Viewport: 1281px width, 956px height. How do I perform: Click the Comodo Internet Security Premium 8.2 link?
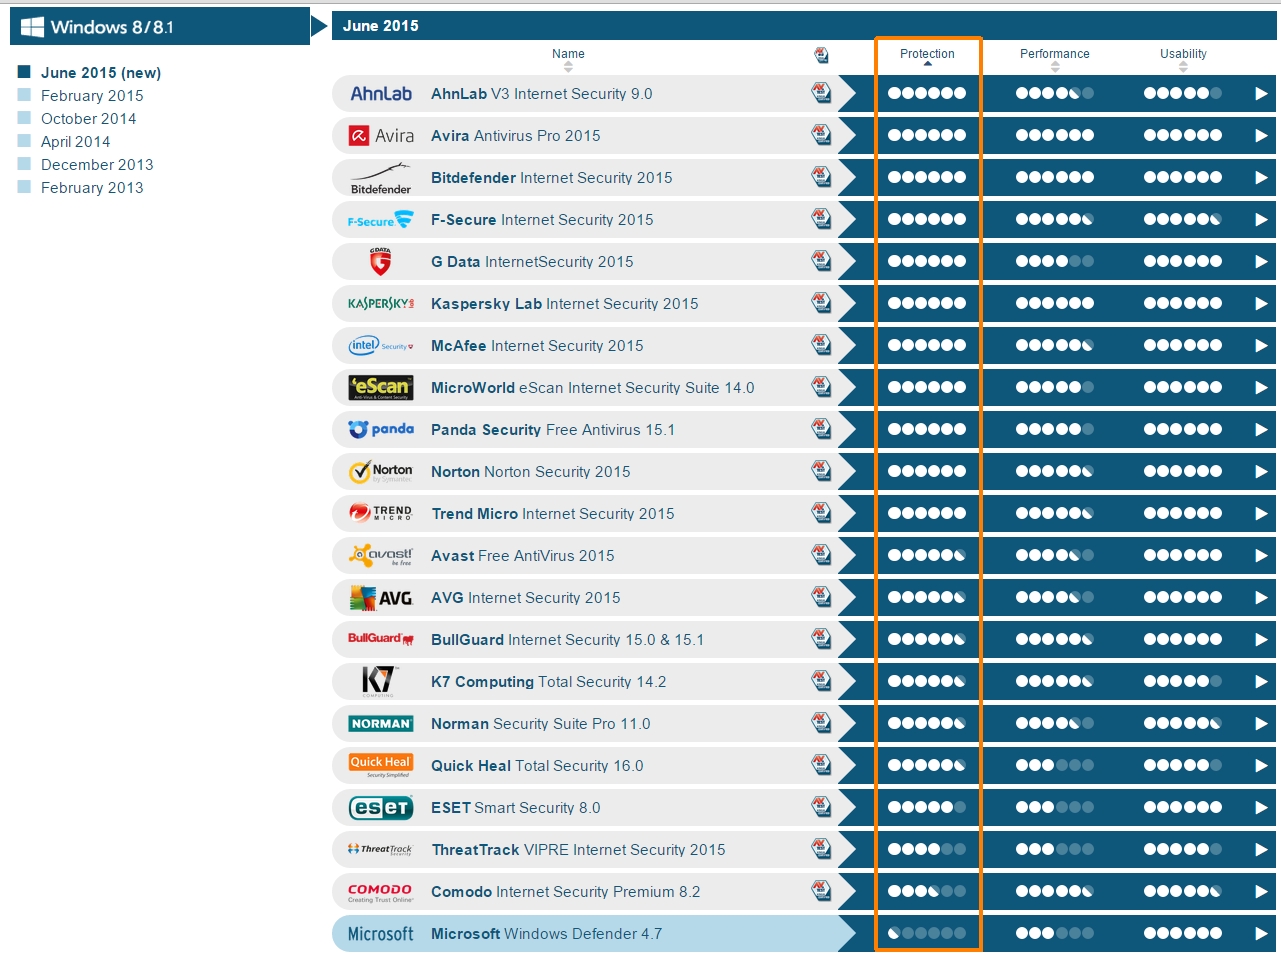566,891
